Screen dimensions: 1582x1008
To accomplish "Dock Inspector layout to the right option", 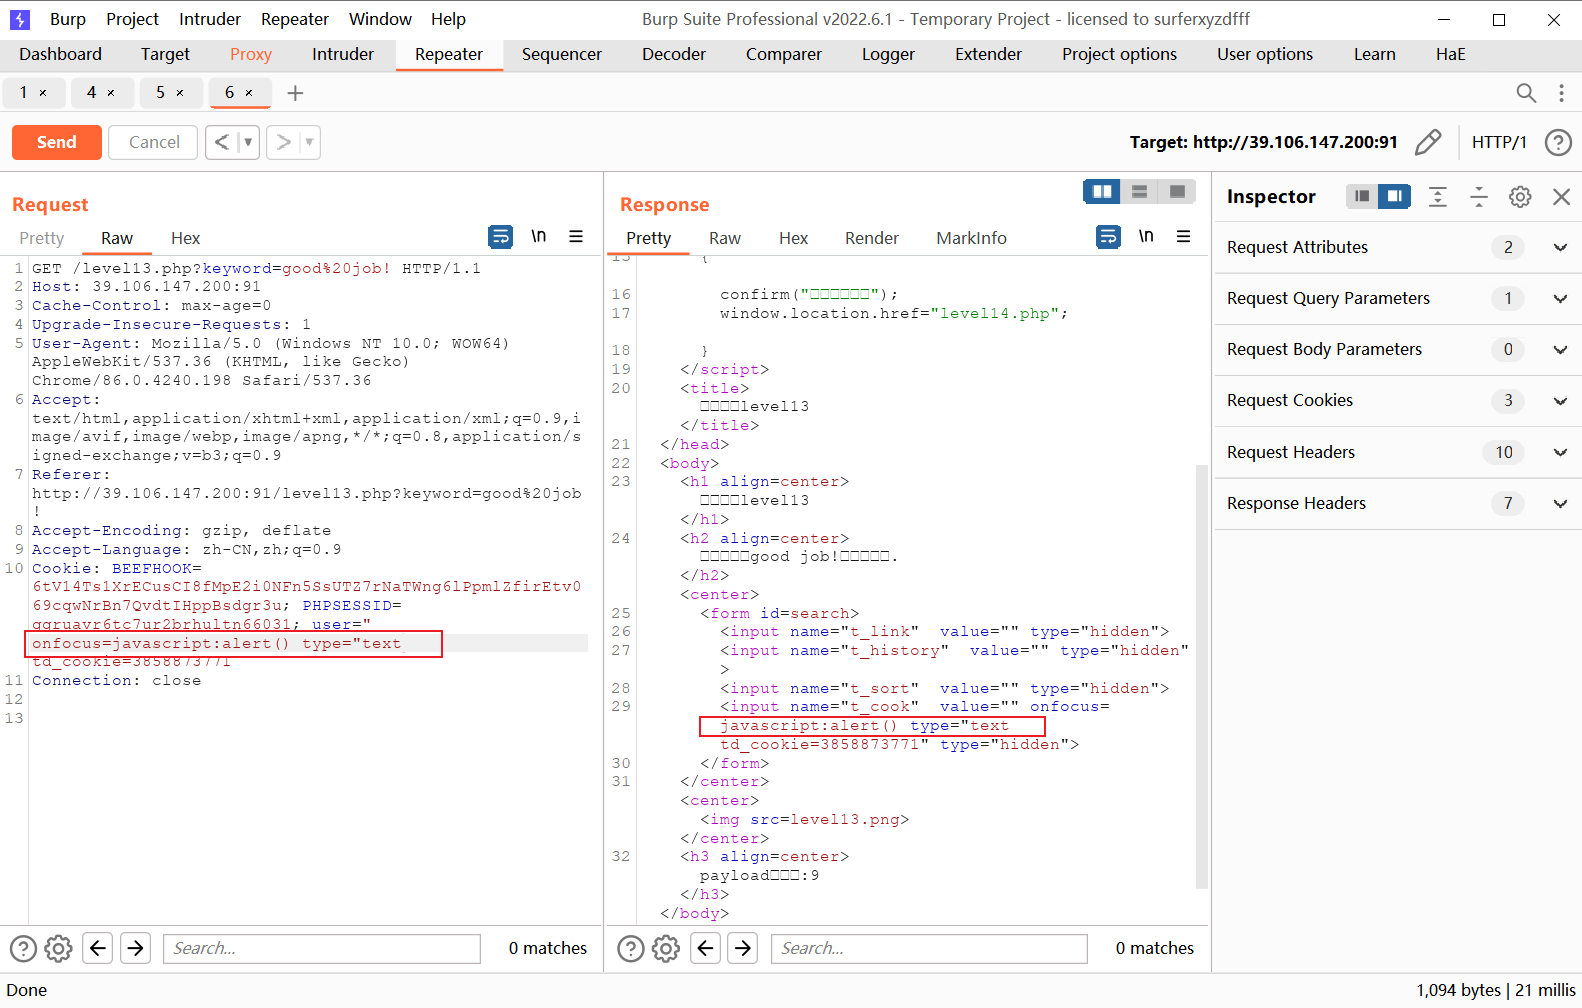I will pos(1394,196).
